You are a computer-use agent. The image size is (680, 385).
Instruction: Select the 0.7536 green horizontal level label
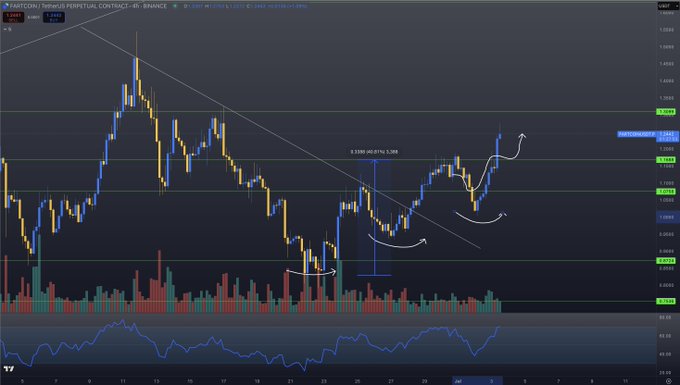[x=666, y=301]
